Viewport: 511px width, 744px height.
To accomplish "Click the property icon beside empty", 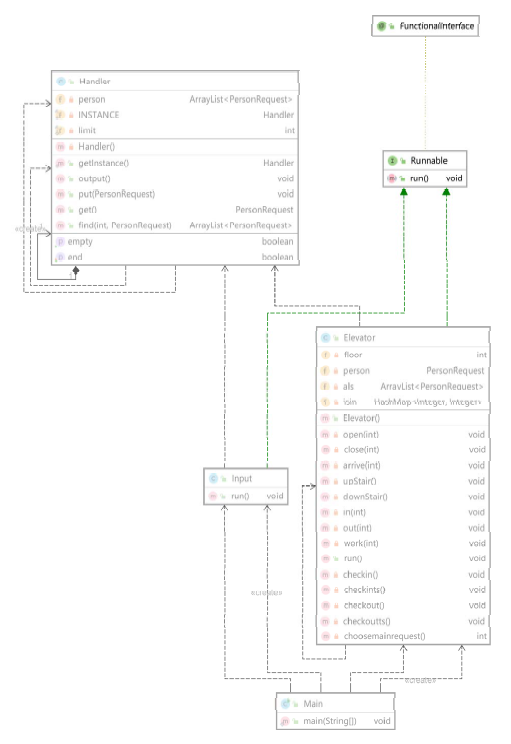I will (60, 242).
